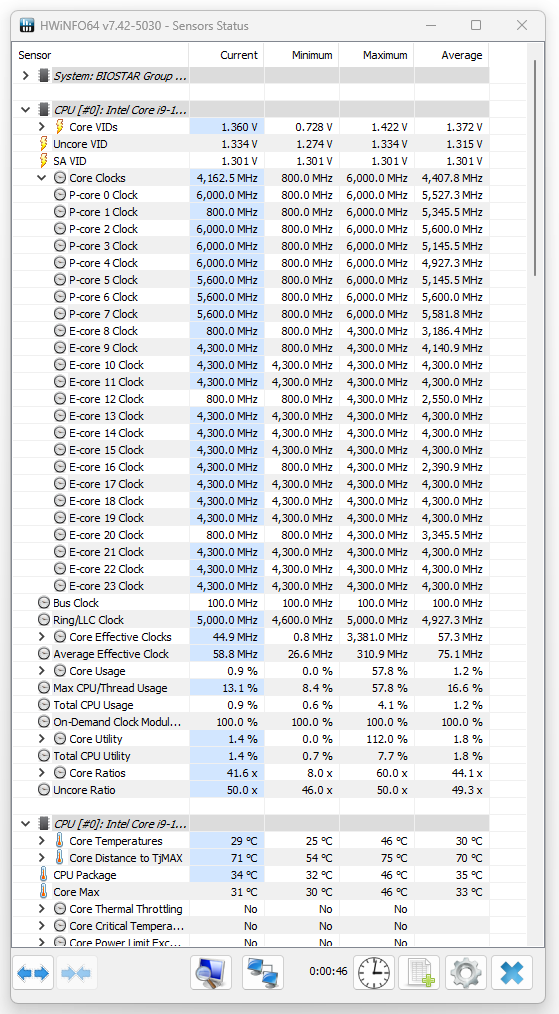Image resolution: width=559 pixels, height=1014 pixels.
Task: Expand the Core Temperatures row
Action: [42, 841]
